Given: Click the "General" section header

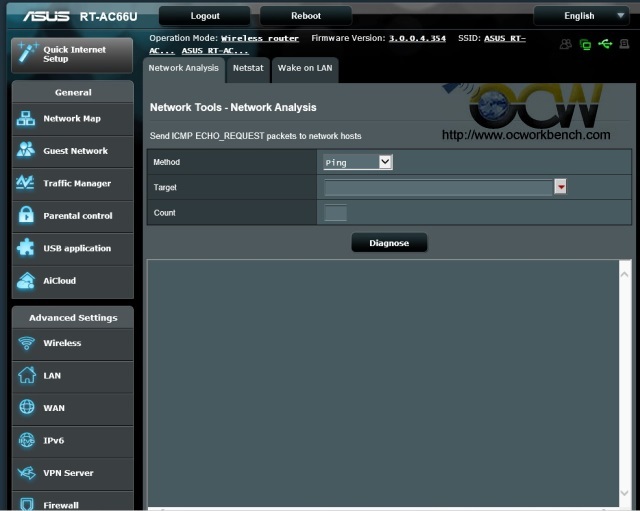Looking at the screenshot, I should 73,92.
